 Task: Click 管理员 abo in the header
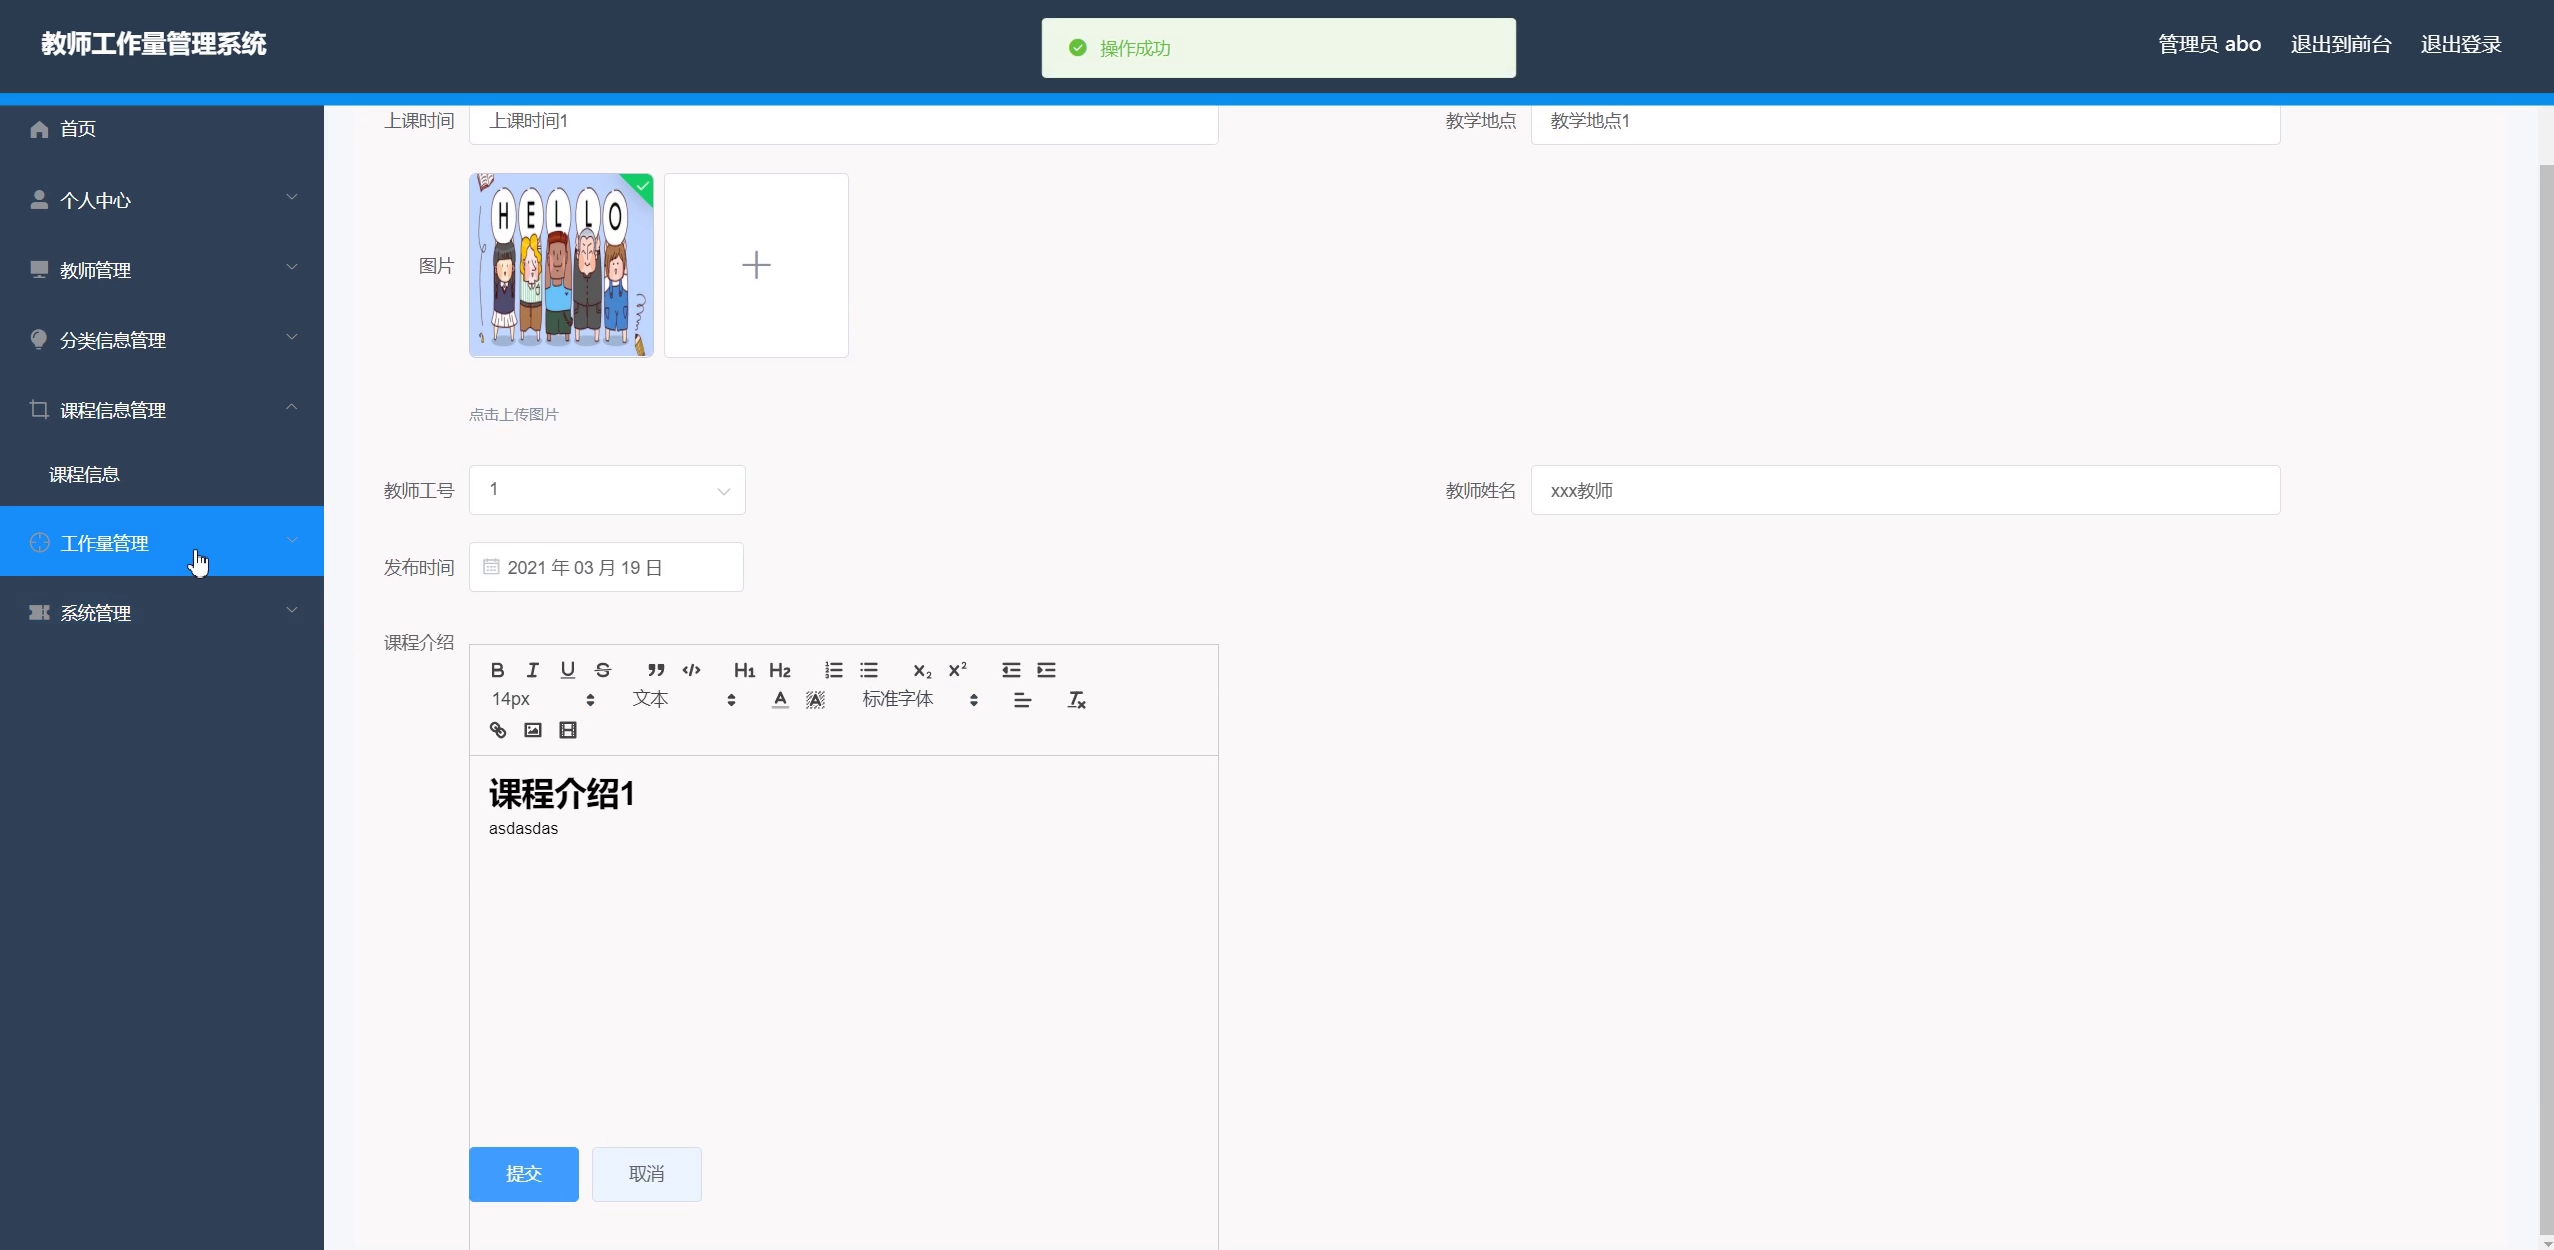point(2209,44)
